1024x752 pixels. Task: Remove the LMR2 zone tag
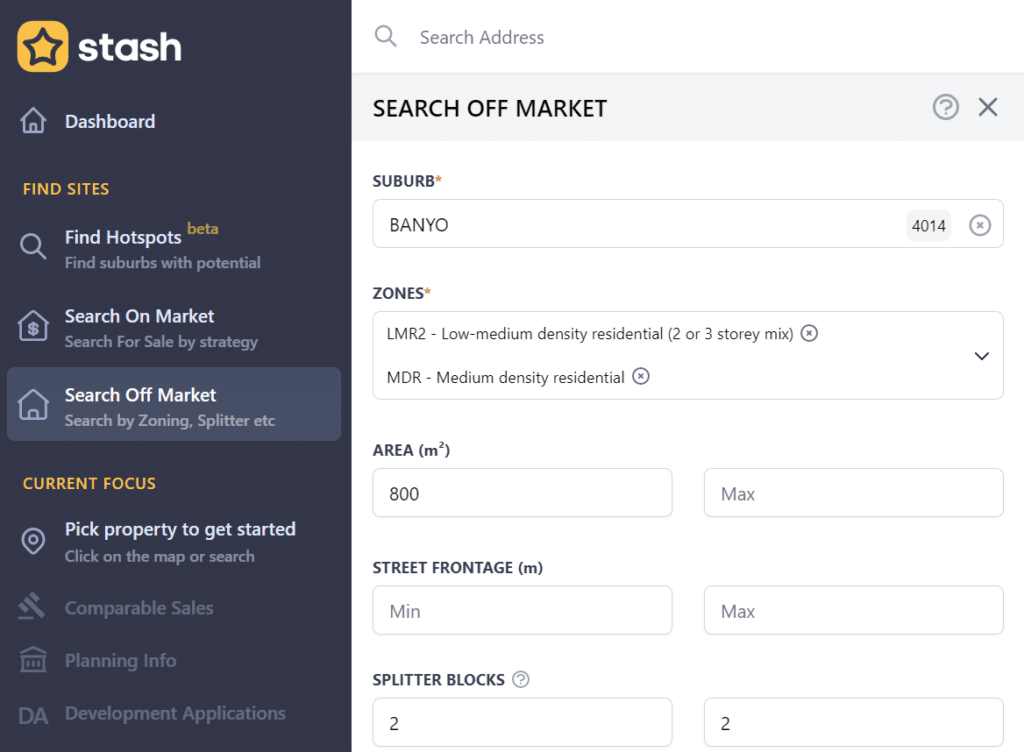(x=809, y=333)
